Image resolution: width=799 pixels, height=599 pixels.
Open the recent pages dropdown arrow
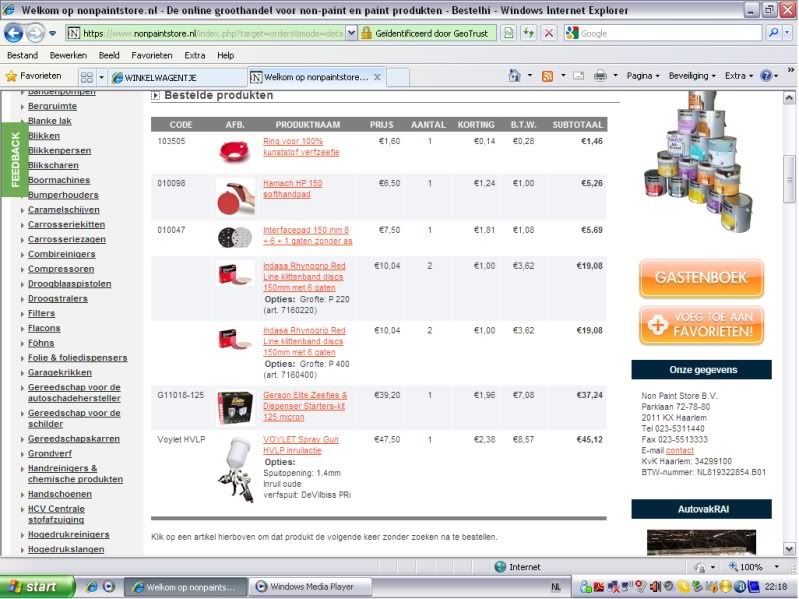click(52, 34)
